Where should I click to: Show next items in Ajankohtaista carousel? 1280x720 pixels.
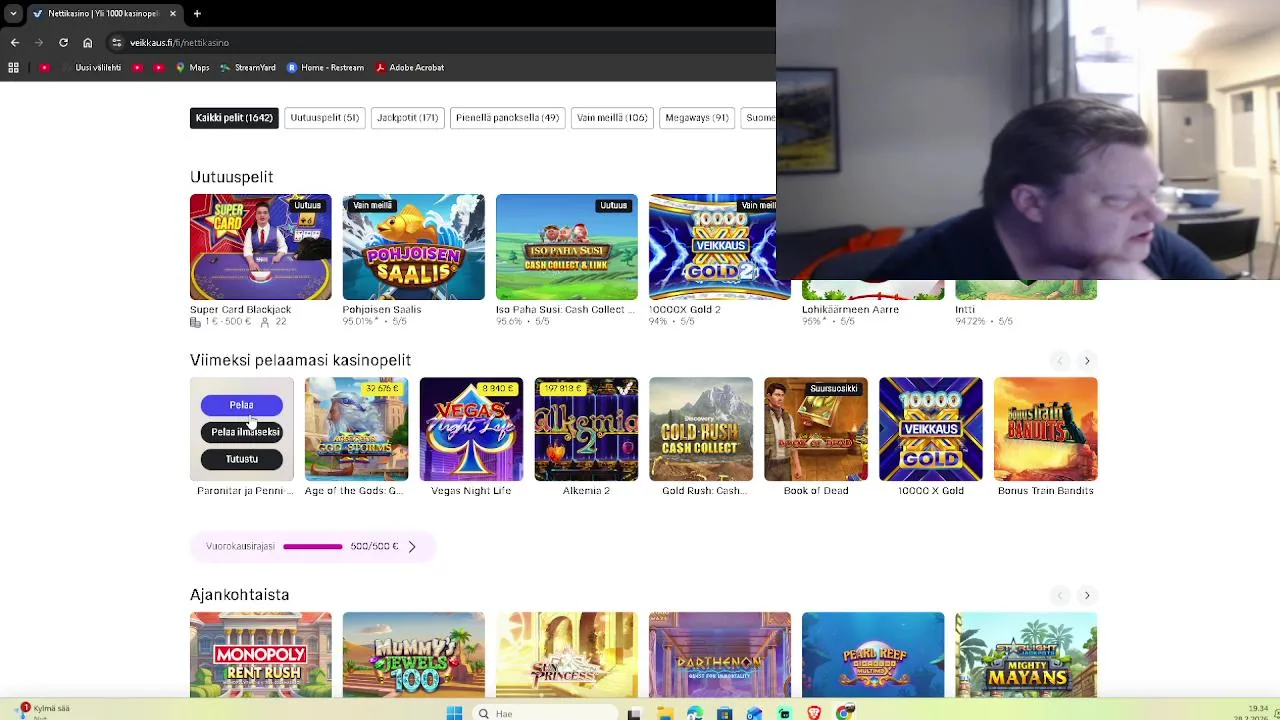1087,595
